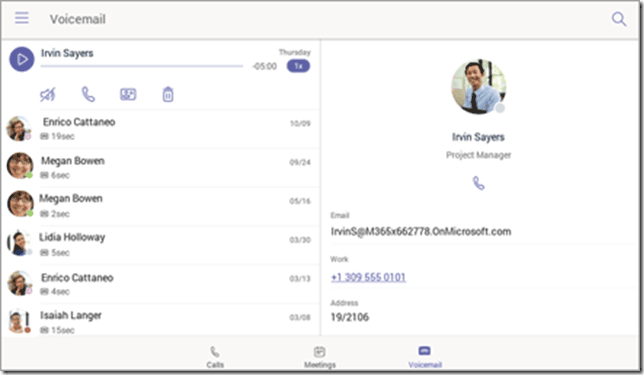Click Irvin Sayers profile photo in details
This screenshot has width=644, height=375.
(478, 87)
